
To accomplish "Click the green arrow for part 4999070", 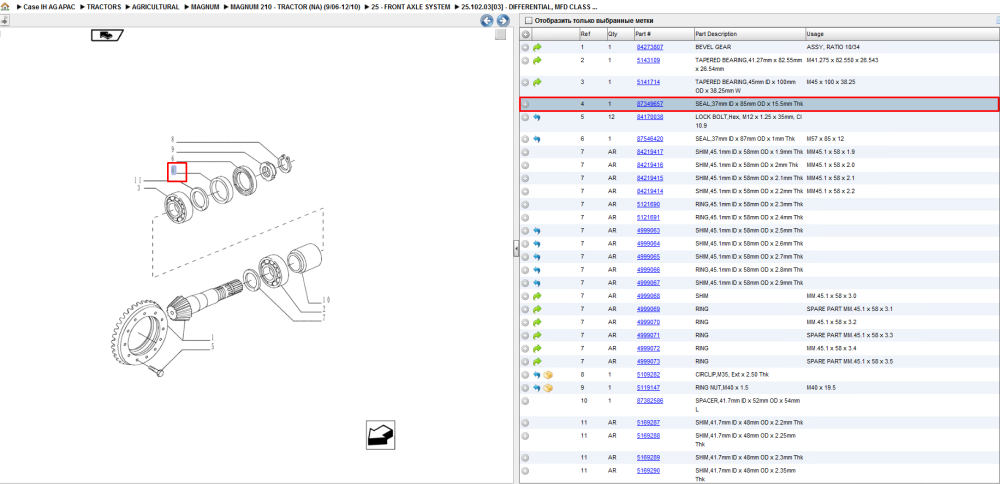I will [x=537, y=322].
